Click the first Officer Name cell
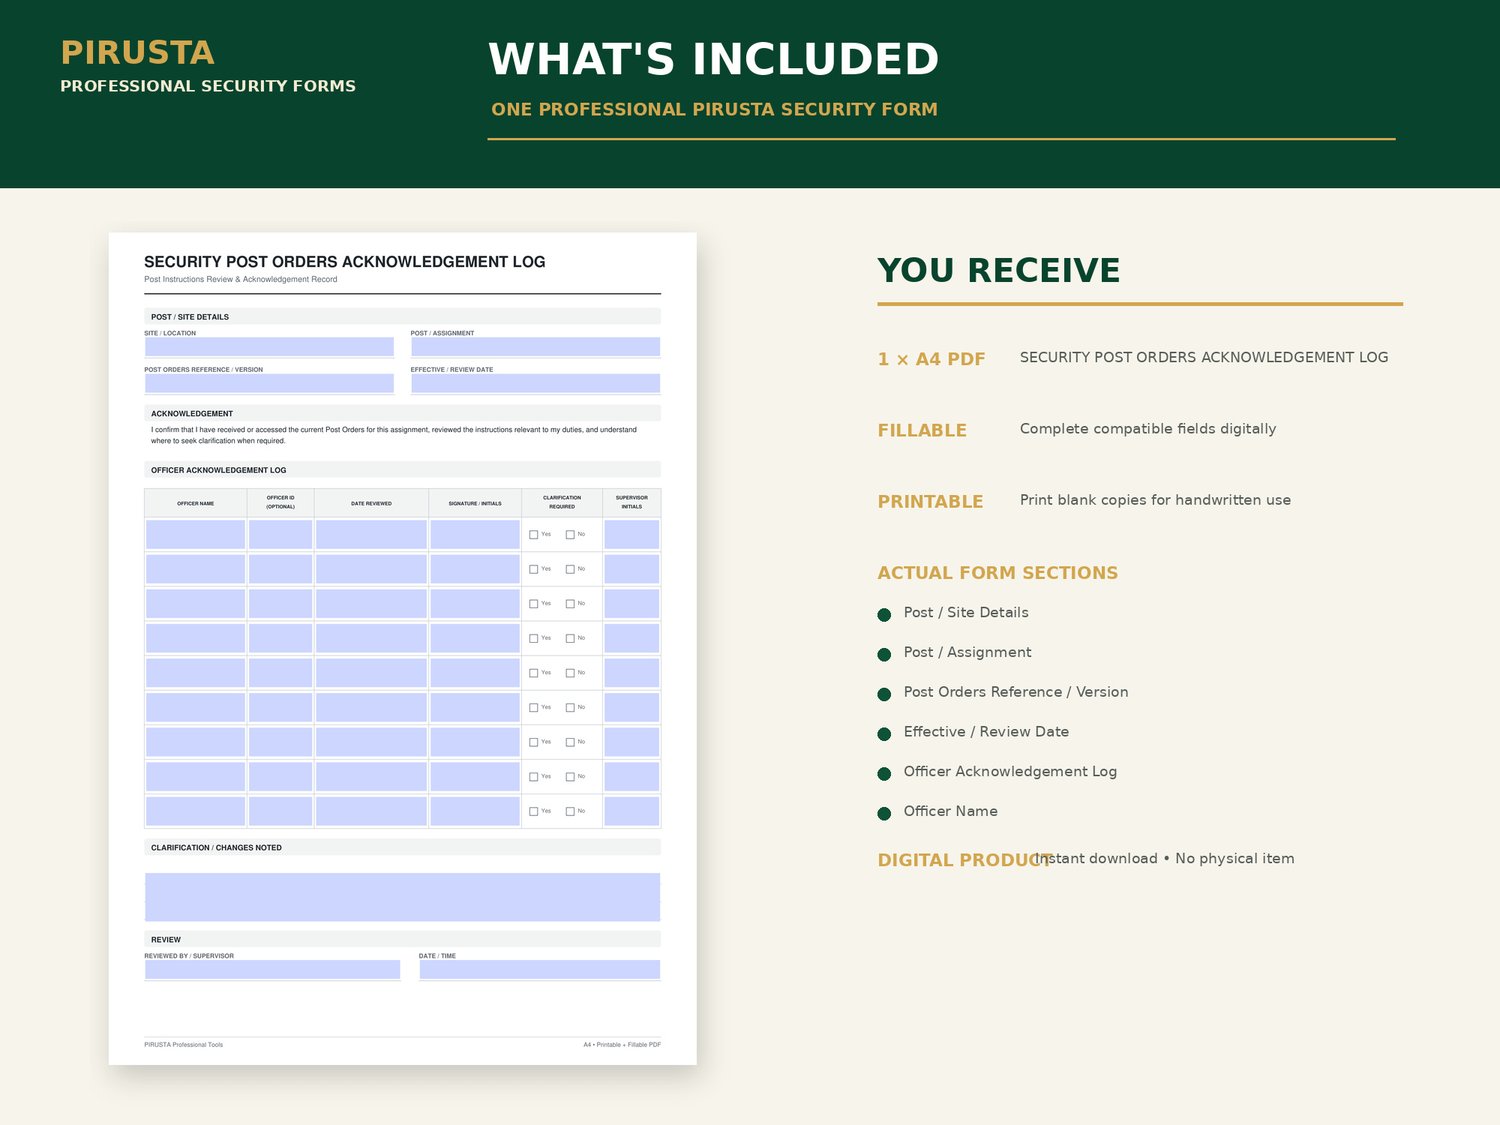 (x=195, y=534)
